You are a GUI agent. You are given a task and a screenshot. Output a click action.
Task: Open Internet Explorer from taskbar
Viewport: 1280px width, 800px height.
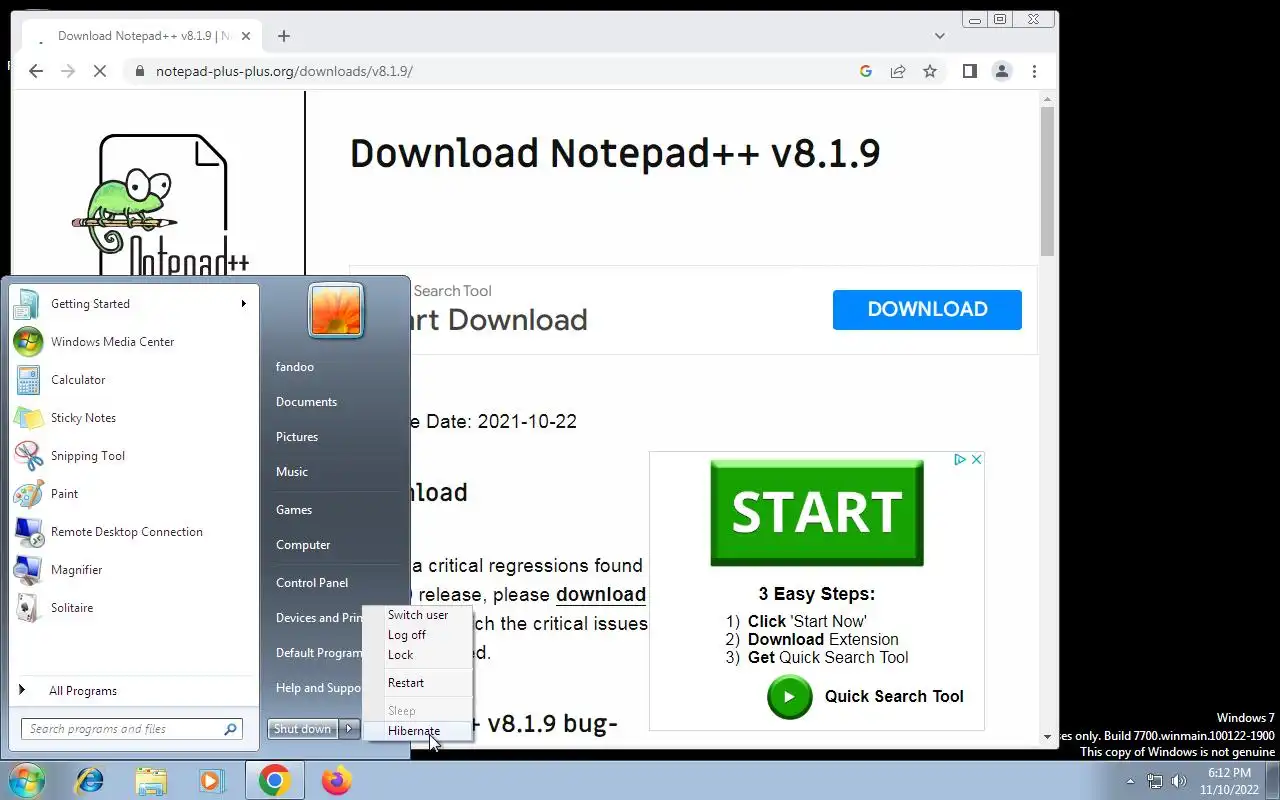click(x=90, y=780)
